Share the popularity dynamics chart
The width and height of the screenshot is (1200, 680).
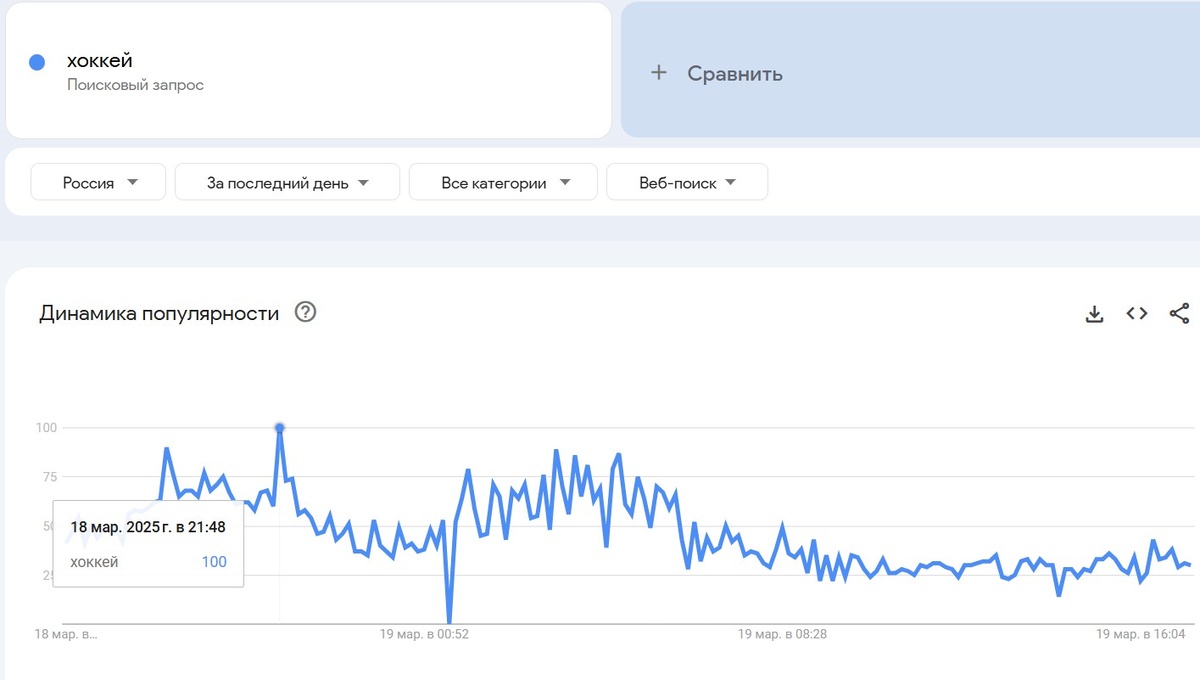pyautogui.click(x=1180, y=314)
